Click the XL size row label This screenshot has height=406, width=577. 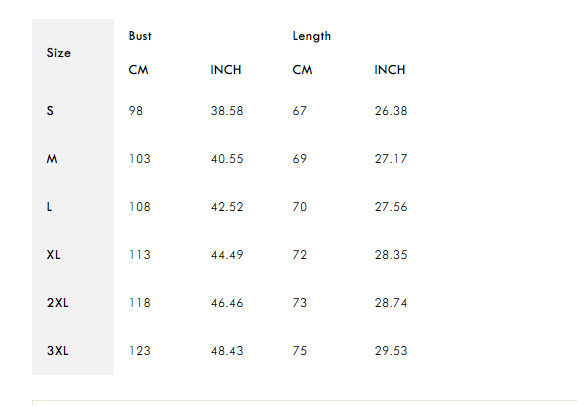[x=53, y=255]
